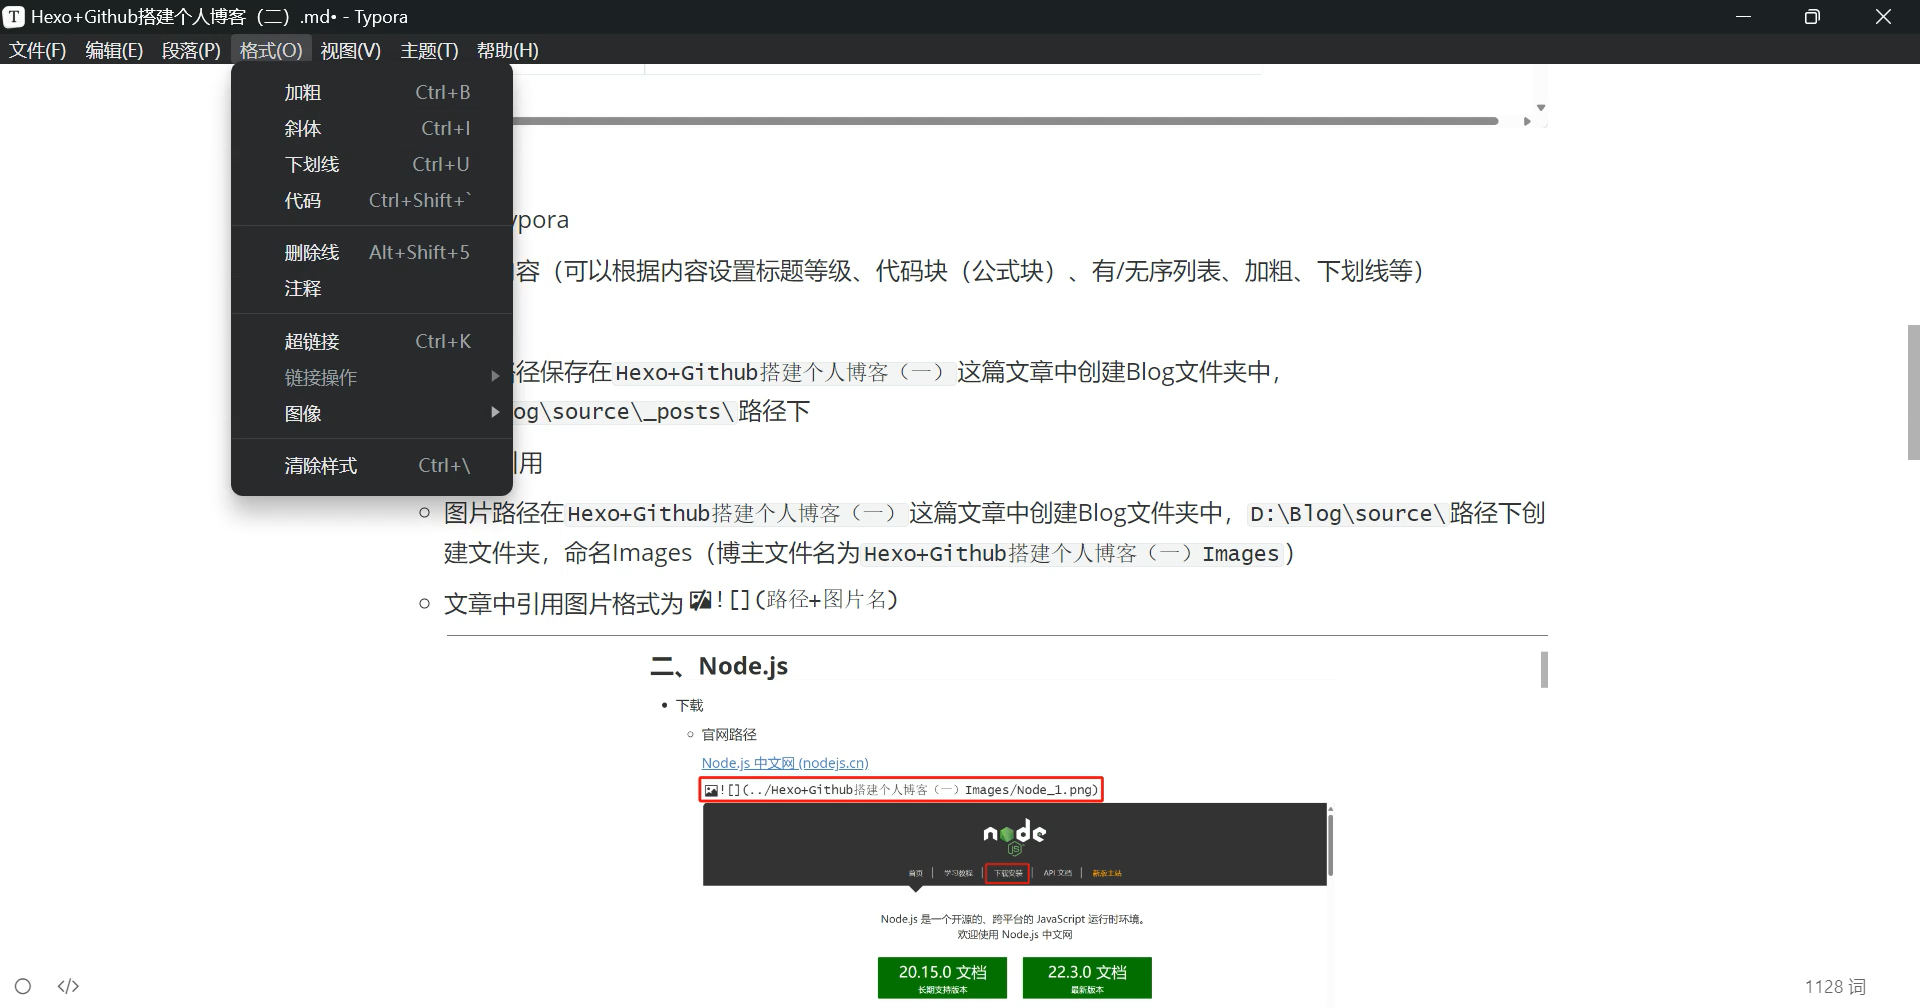Click right arrow of code block scrollbar
The width and height of the screenshot is (1920, 1008).
(x=1527, y=121)
